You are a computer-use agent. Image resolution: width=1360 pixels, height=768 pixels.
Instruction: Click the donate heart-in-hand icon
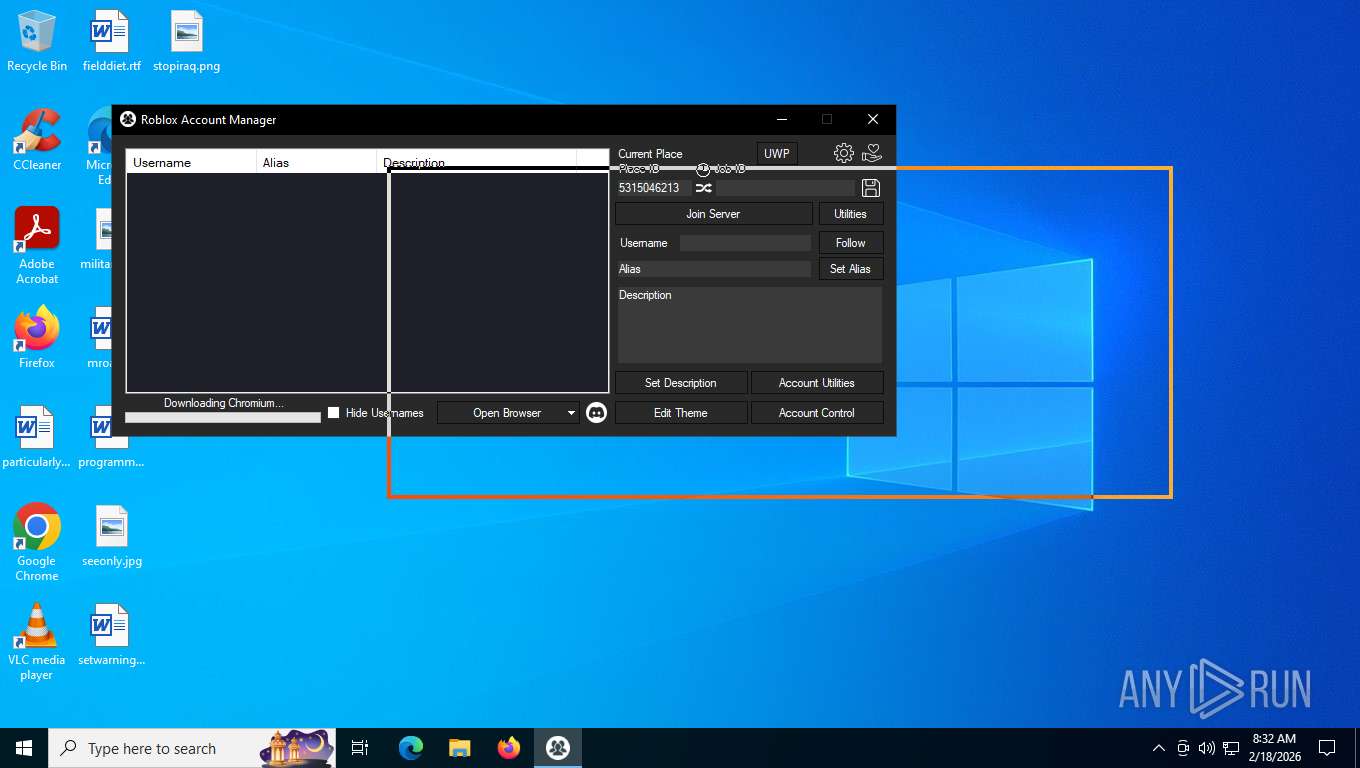[x=872, y=153]
